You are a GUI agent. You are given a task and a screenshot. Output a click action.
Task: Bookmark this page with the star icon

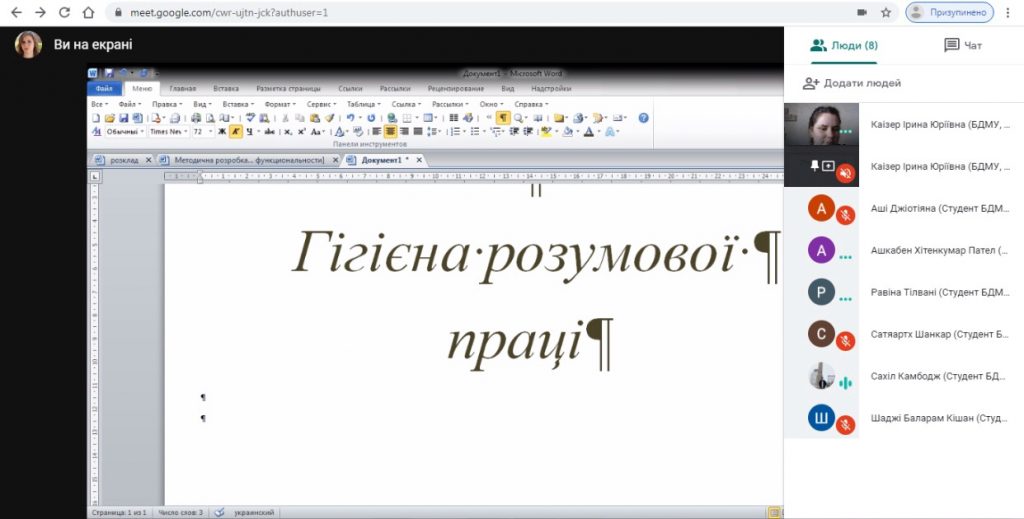pos(886,13)
